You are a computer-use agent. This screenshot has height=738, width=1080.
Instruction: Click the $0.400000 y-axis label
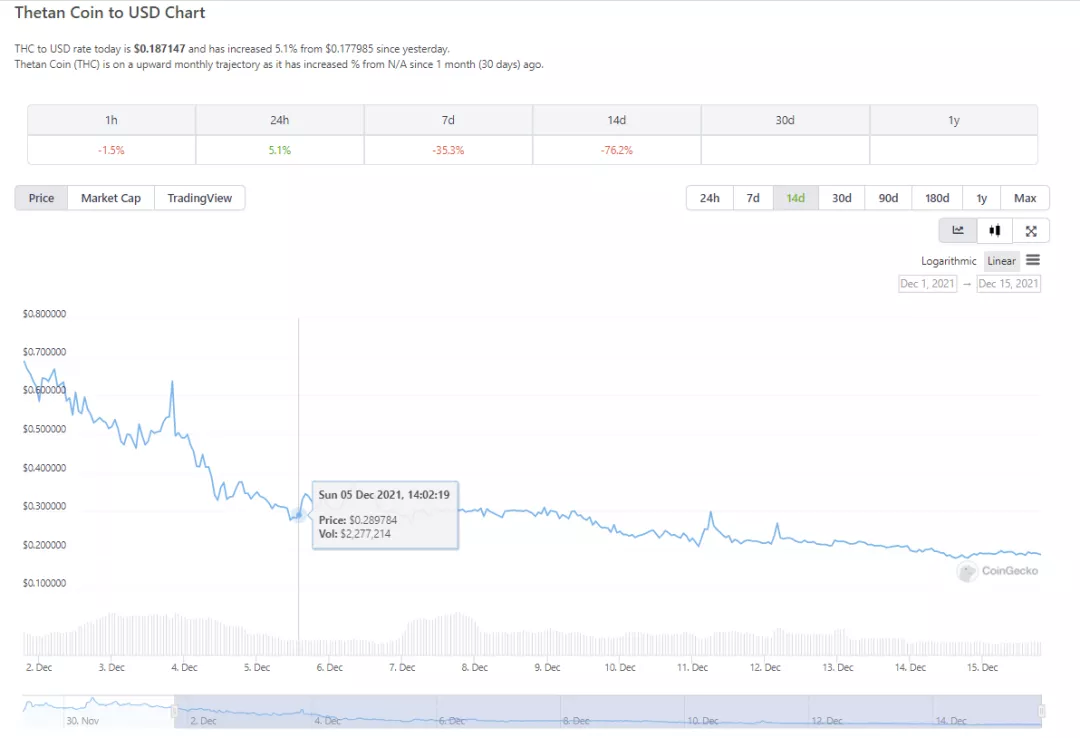(x=44, y=468)
